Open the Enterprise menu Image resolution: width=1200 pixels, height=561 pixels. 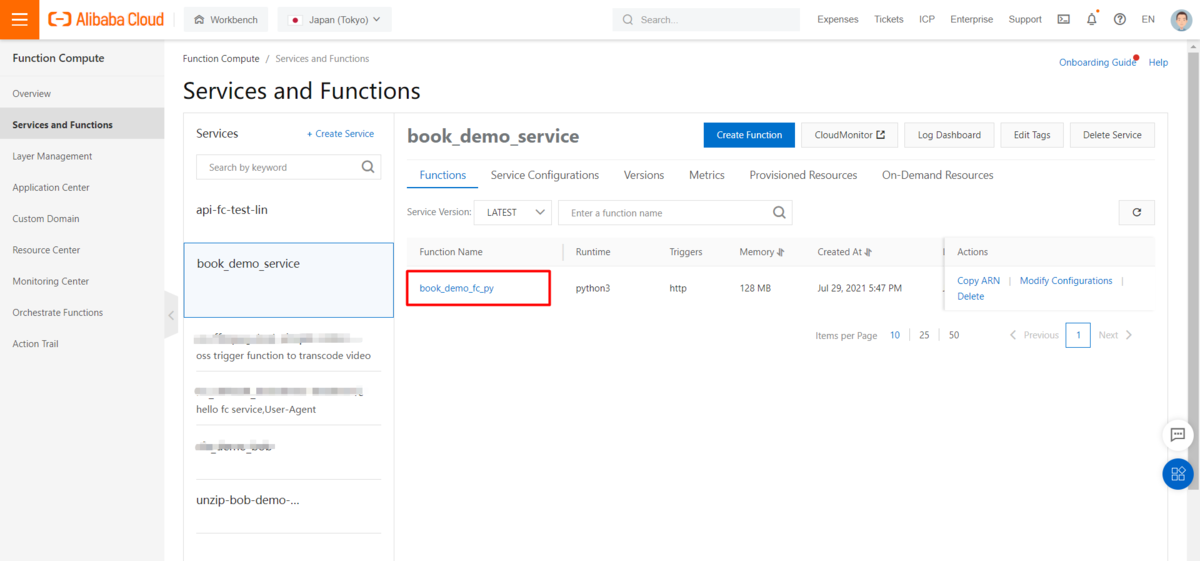tap(972, 19)
